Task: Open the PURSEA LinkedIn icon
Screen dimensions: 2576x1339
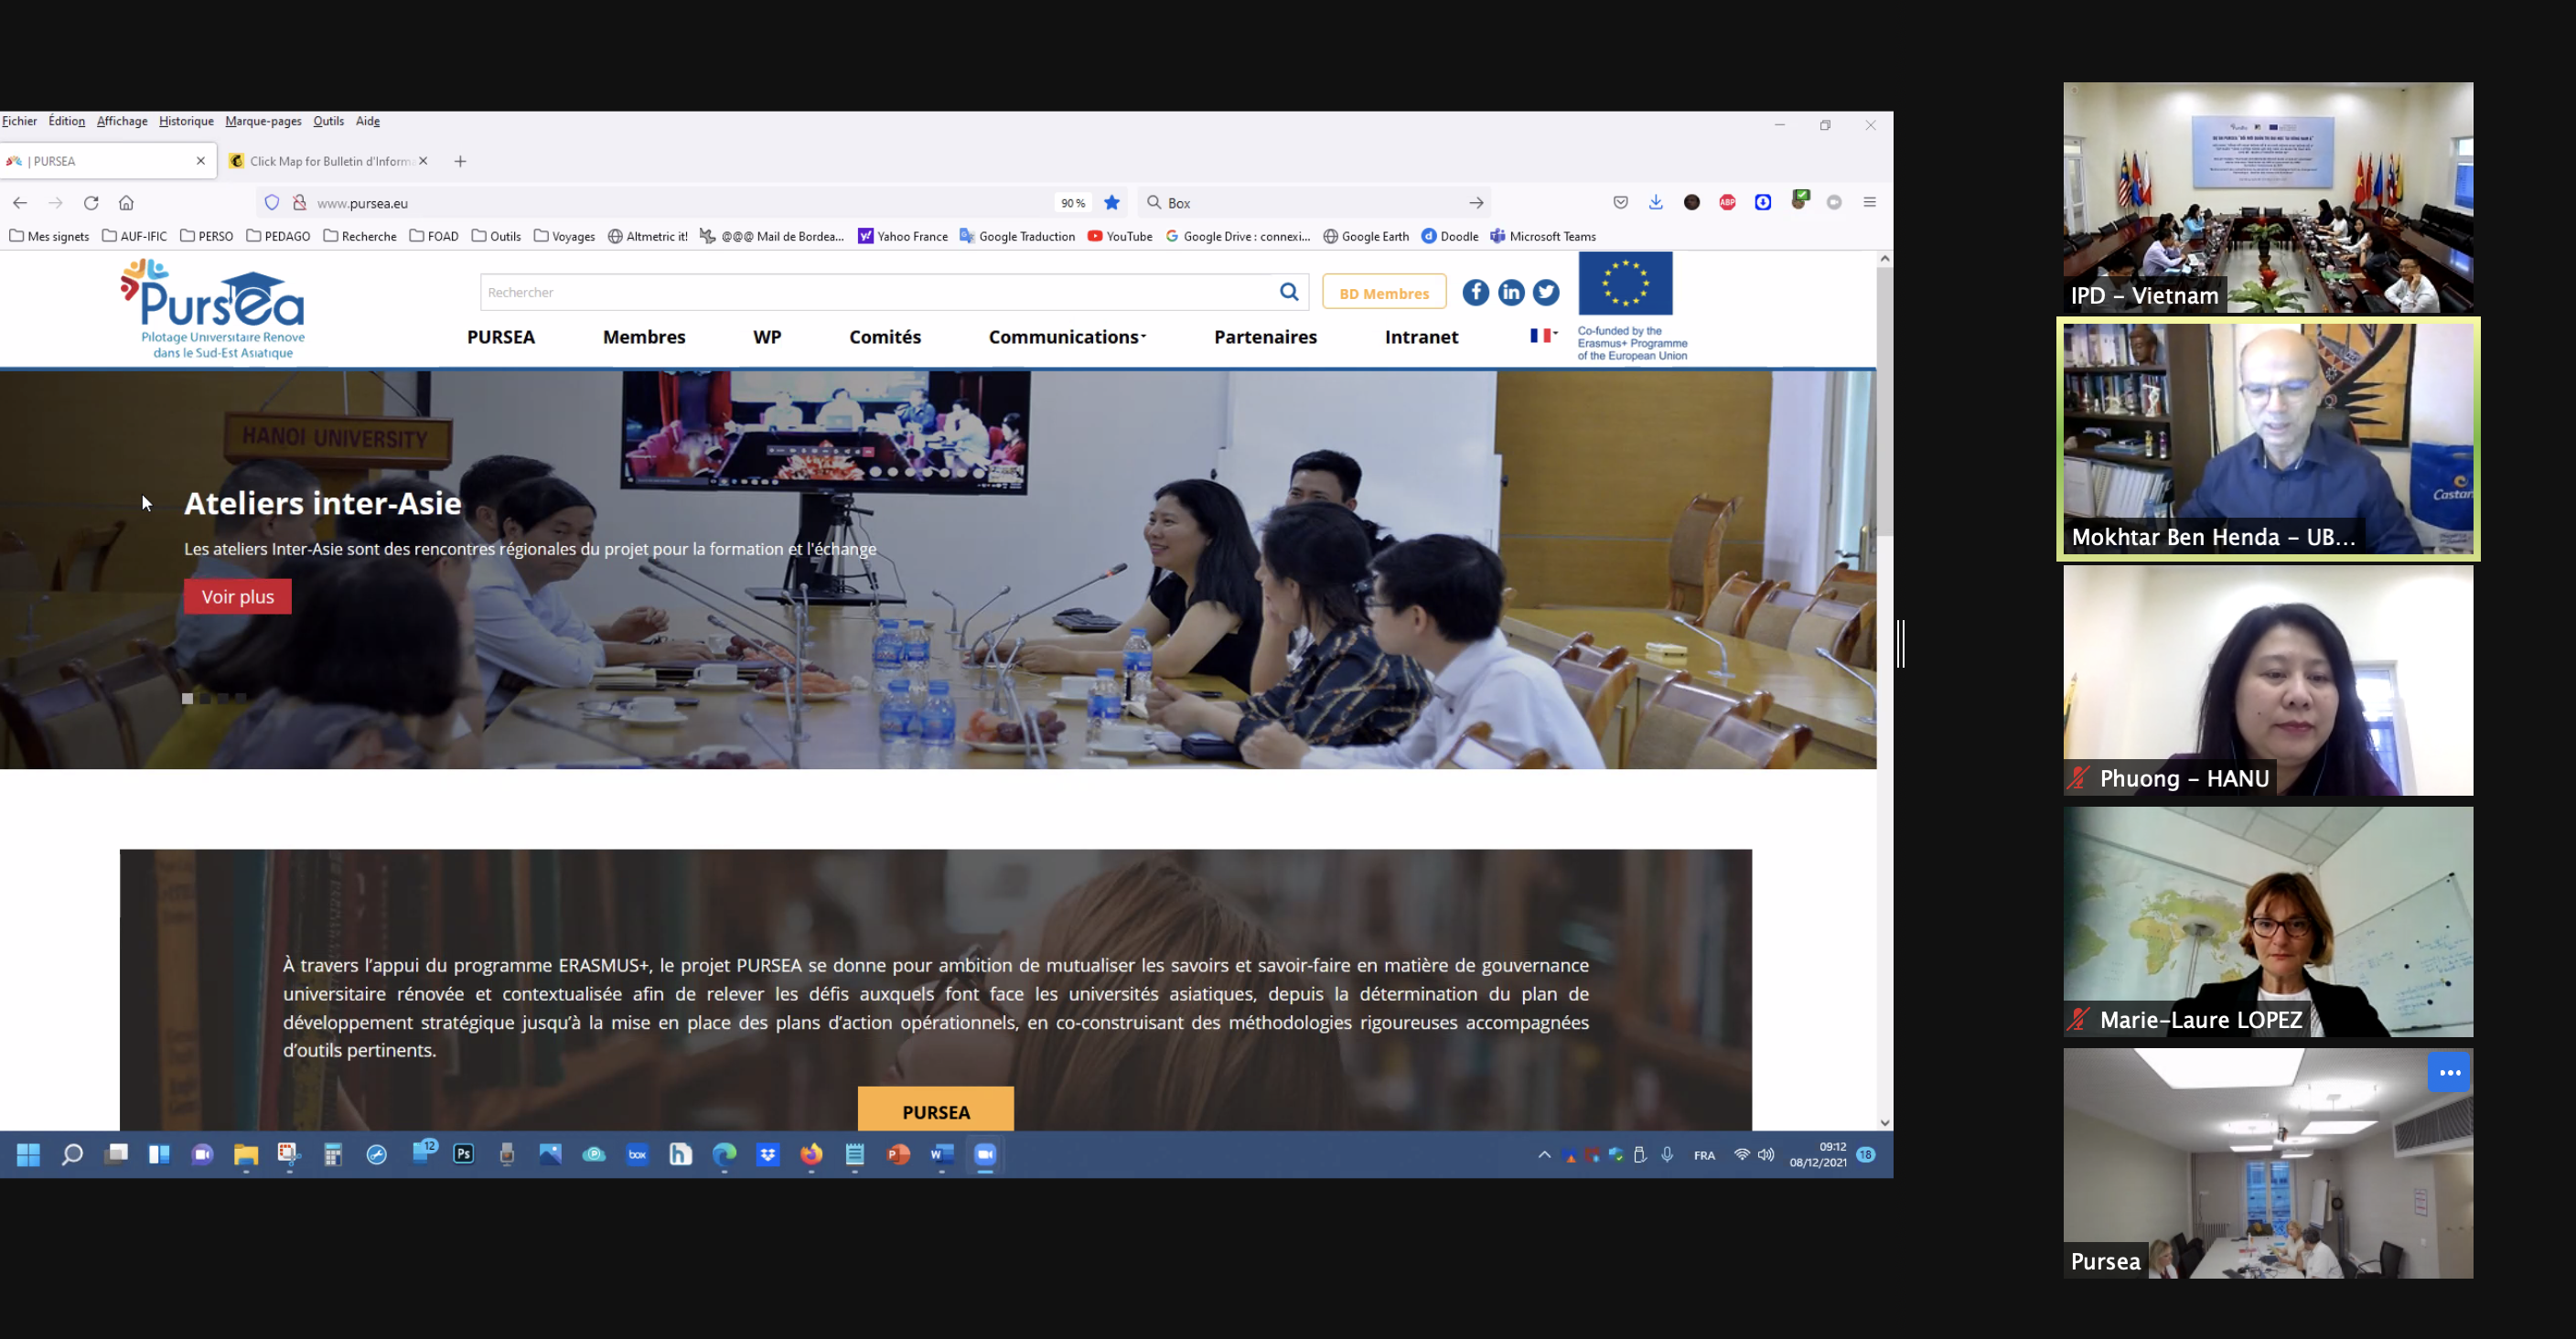Action: coord(1511,292)
